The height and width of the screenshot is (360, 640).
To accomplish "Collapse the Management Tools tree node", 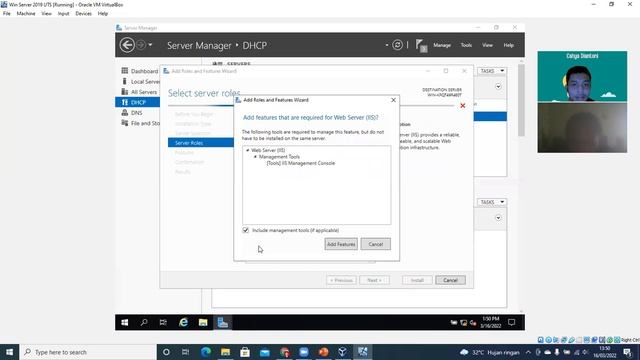I will tap(256, 157).
